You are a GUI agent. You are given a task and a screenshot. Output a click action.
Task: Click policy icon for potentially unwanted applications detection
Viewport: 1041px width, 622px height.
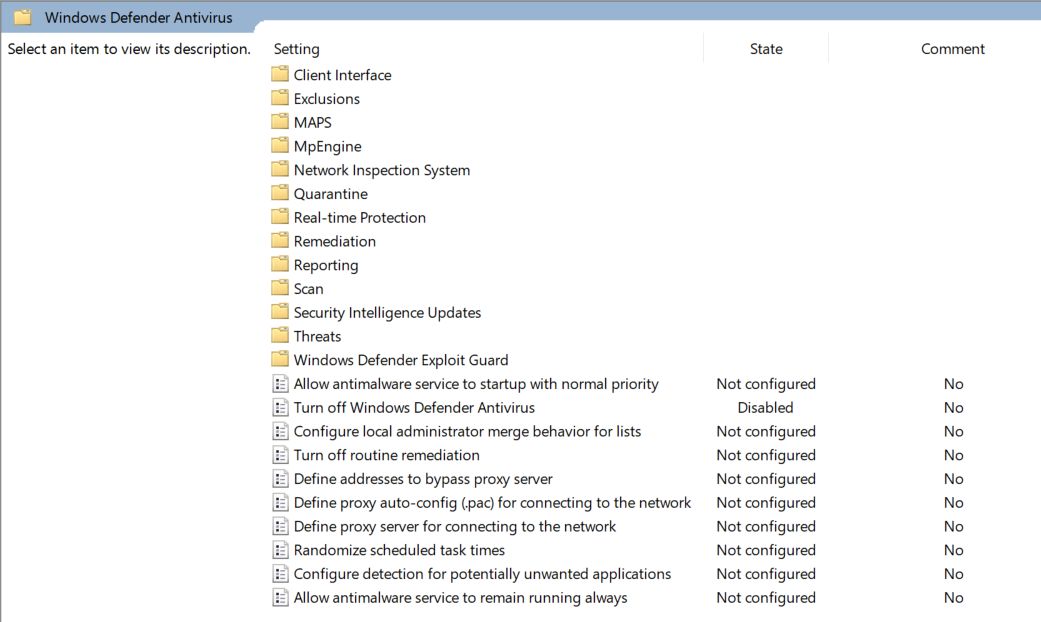281,574
